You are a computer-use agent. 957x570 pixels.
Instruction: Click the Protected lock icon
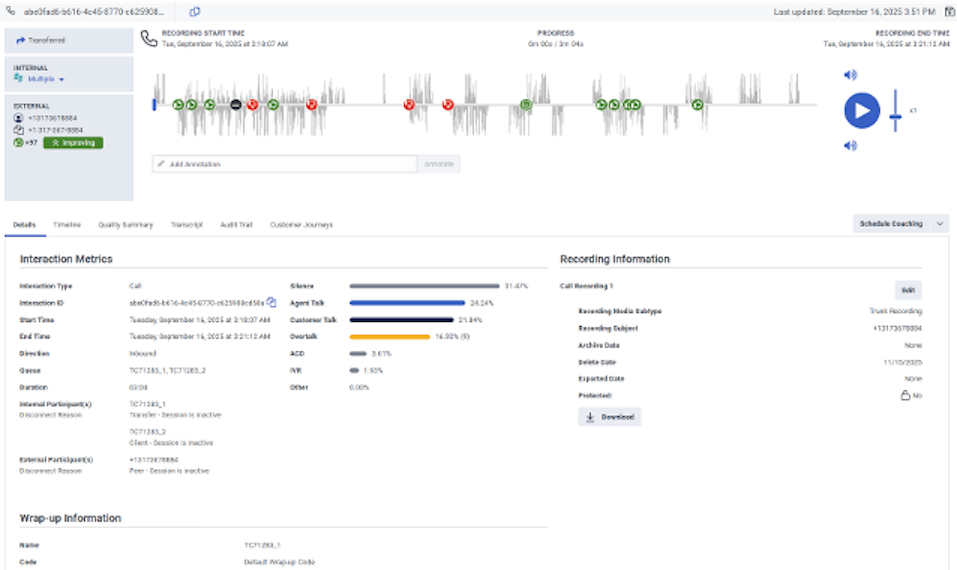[x=905, y=395]
